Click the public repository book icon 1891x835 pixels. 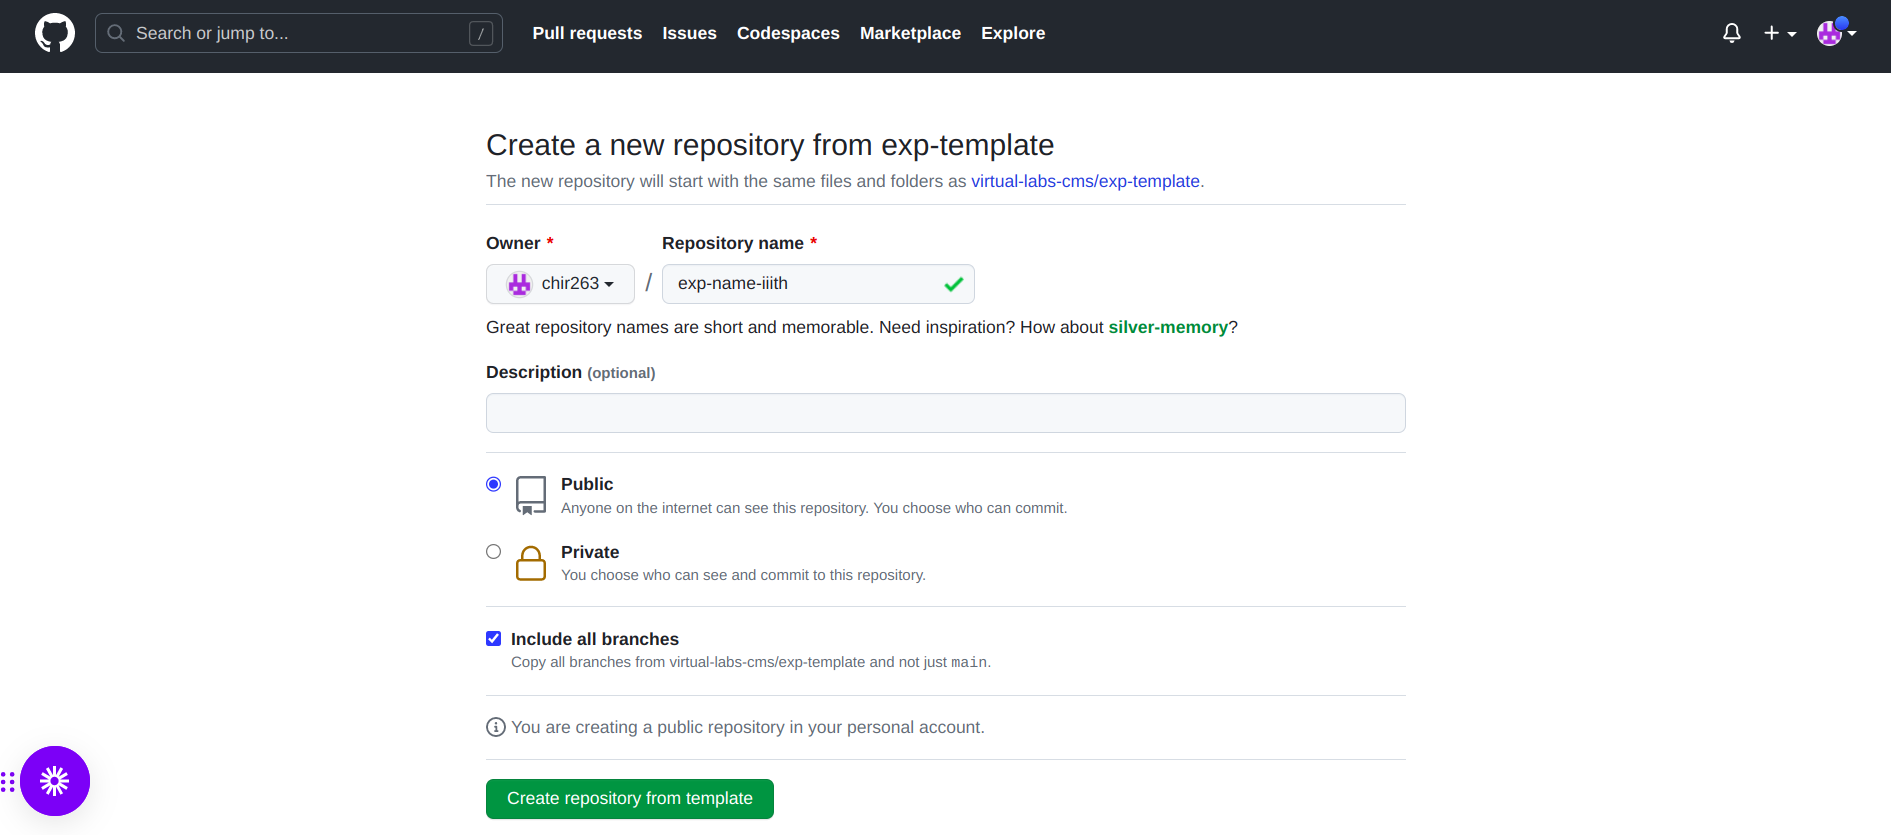[x=531, y=495]
